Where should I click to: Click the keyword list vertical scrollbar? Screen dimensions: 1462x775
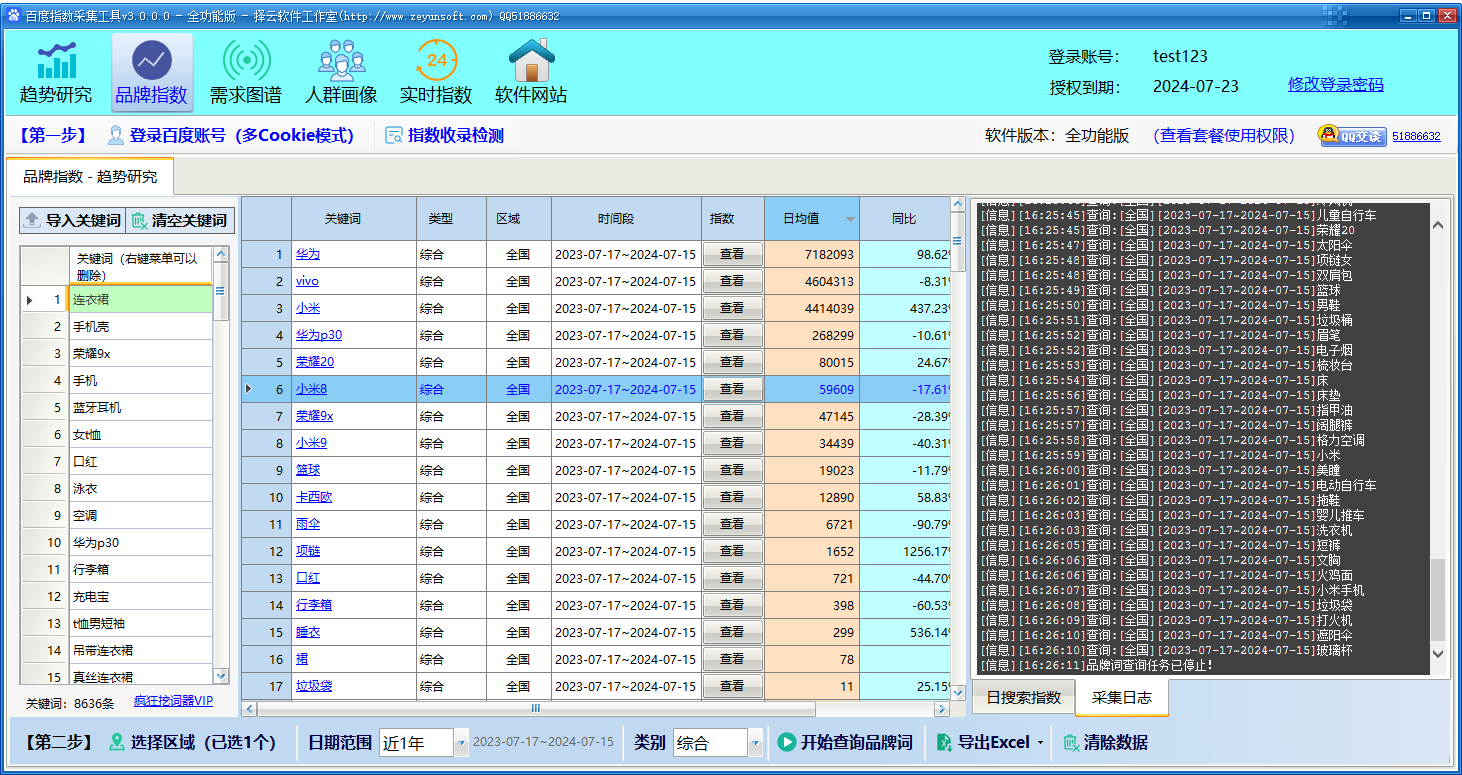(x=221, y=466)
